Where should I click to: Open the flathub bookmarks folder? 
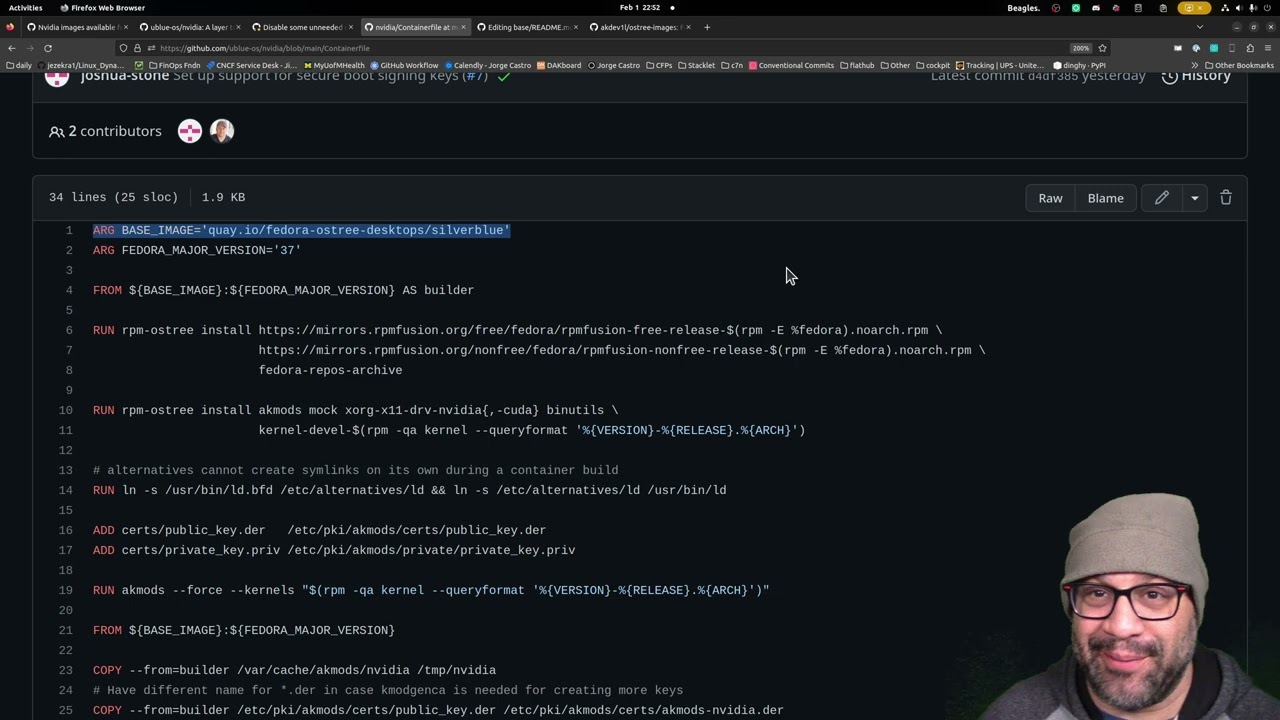[857, 66]
